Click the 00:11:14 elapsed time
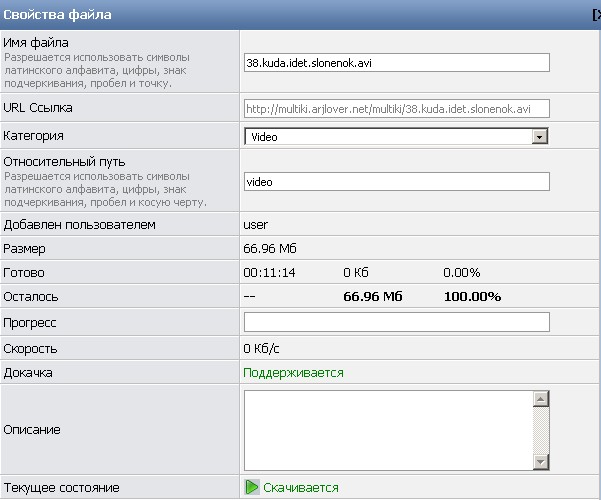 pyautogui.click(x=269, y=273)
